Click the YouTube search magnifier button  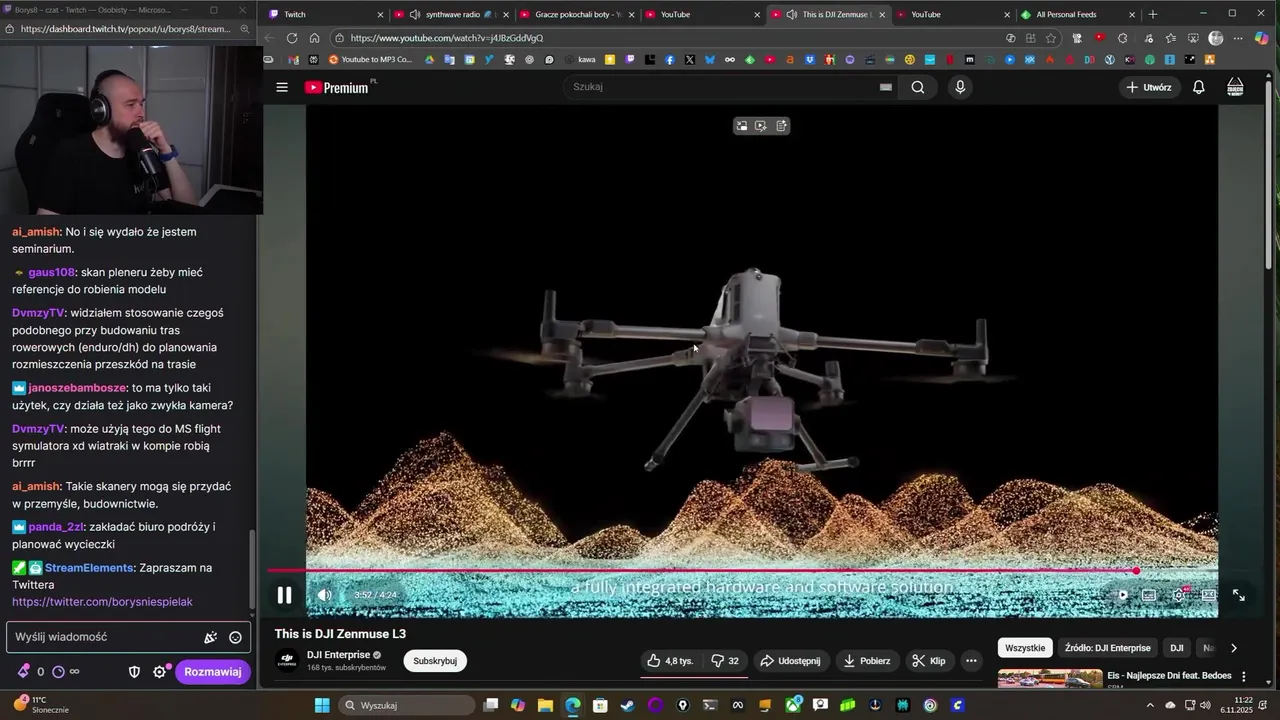[x=918, y=87]
